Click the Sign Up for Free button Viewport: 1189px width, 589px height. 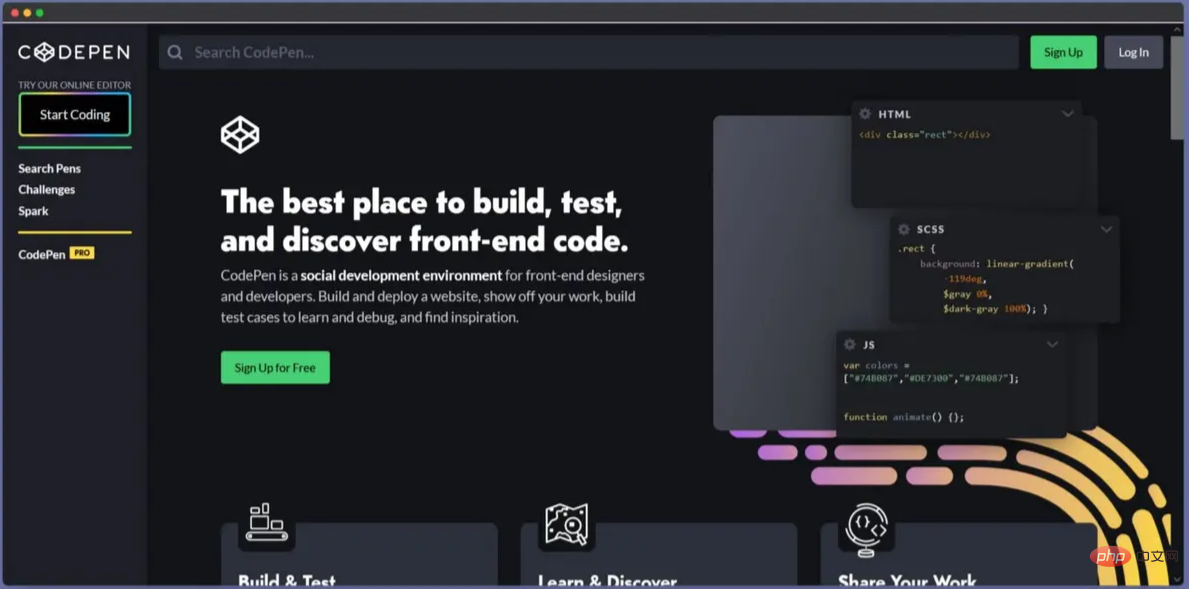click(275, 367)
